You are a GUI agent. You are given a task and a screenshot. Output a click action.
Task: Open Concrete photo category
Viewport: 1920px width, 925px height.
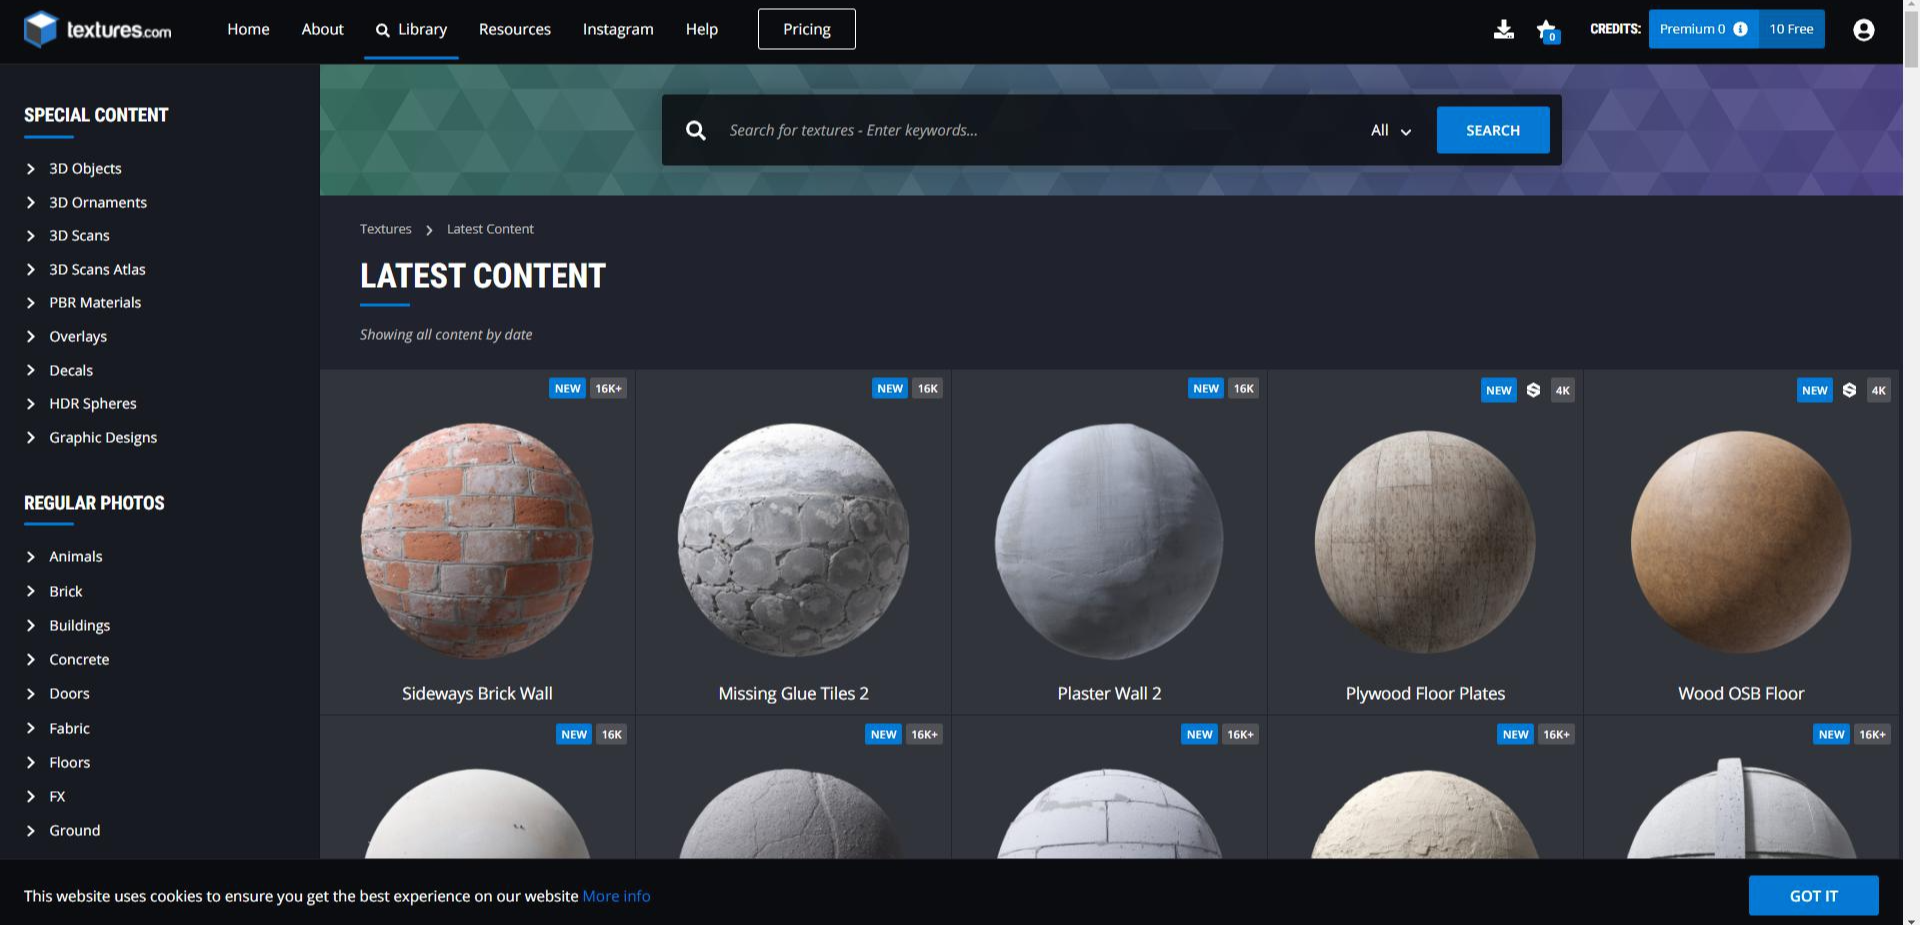(79, 659)
